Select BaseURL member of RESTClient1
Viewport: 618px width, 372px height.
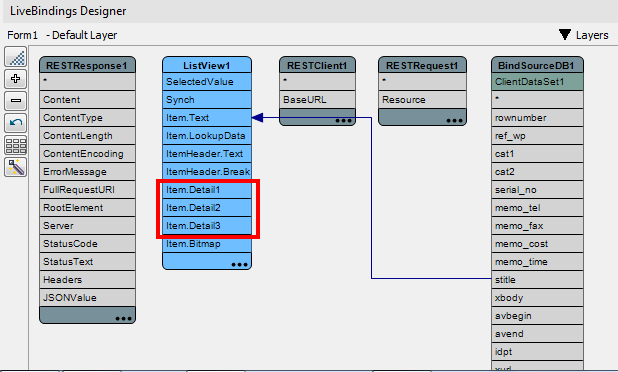317,100
